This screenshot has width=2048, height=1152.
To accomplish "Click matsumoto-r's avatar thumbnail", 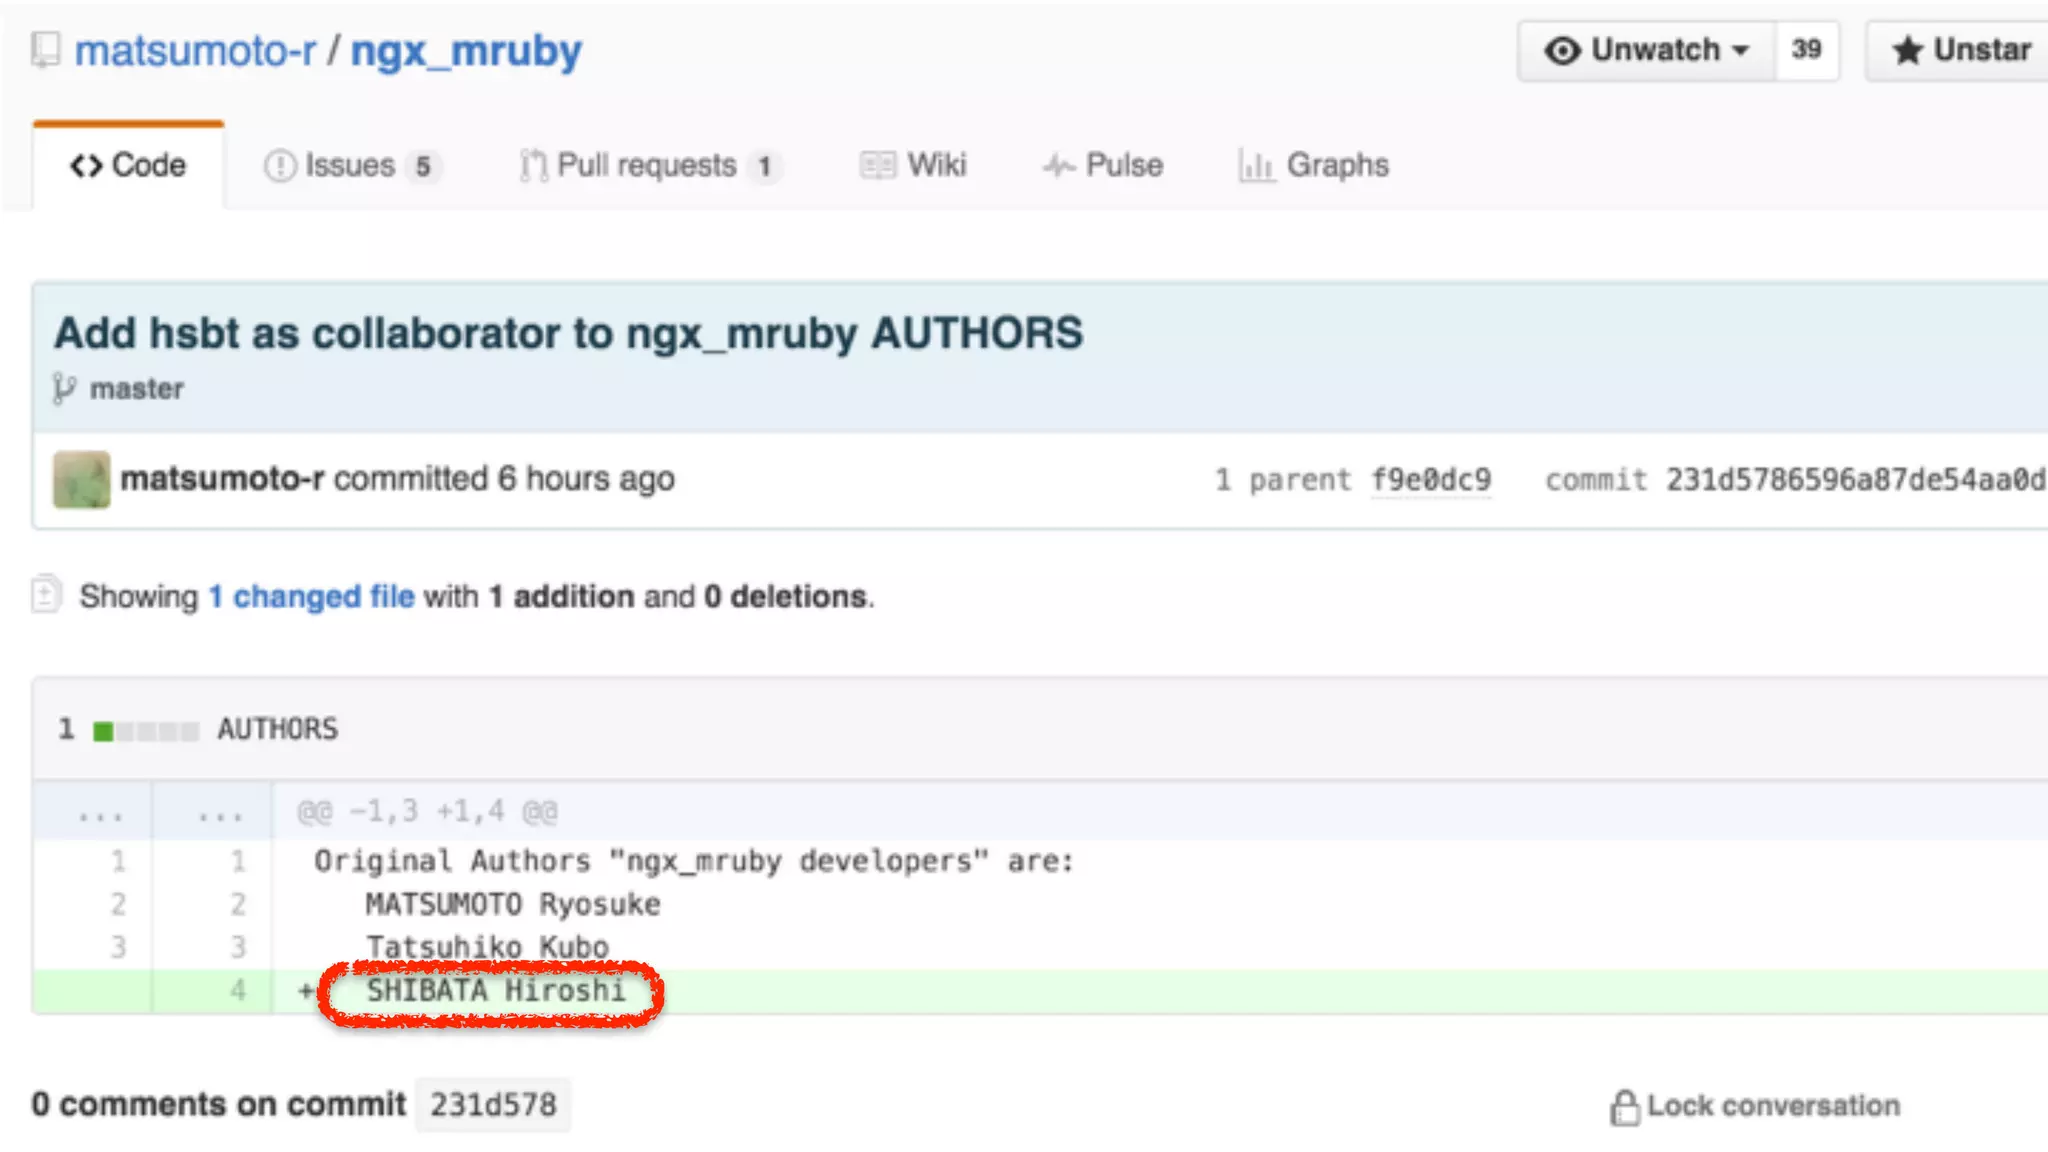I will pyautogui.click(x=81, y=480).
